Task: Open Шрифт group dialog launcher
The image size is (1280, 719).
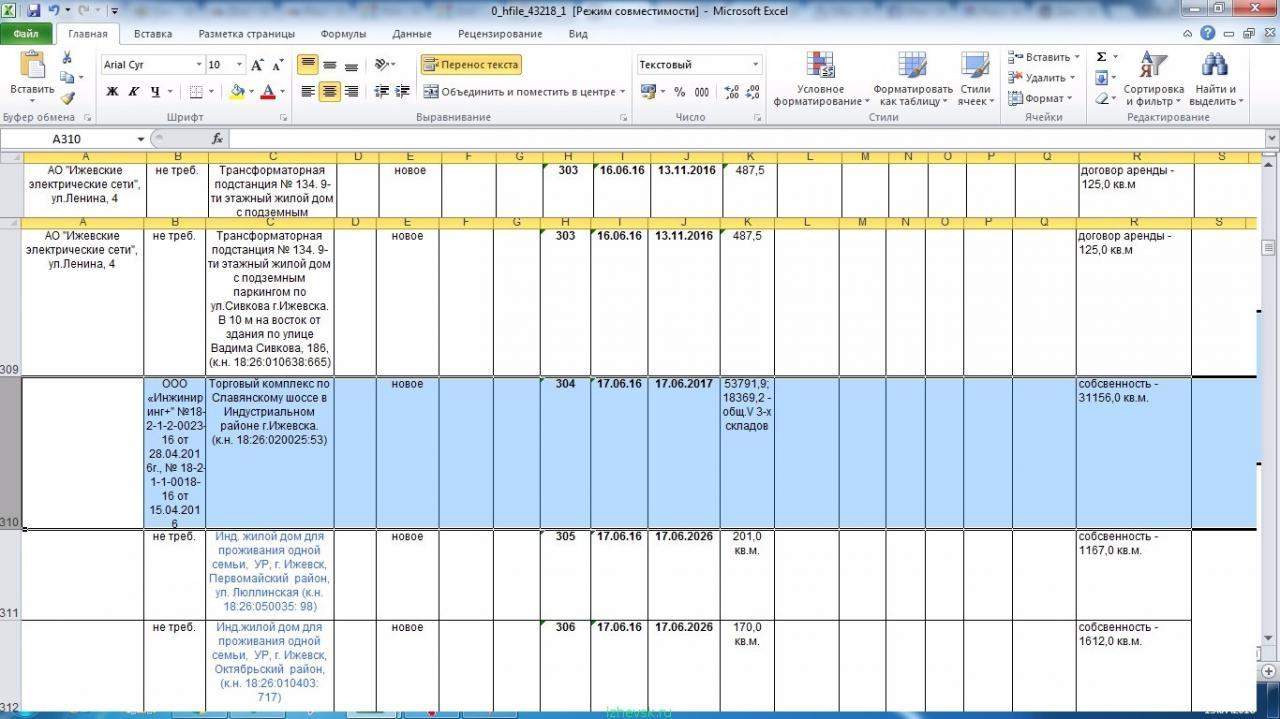Action: (284, 118)
